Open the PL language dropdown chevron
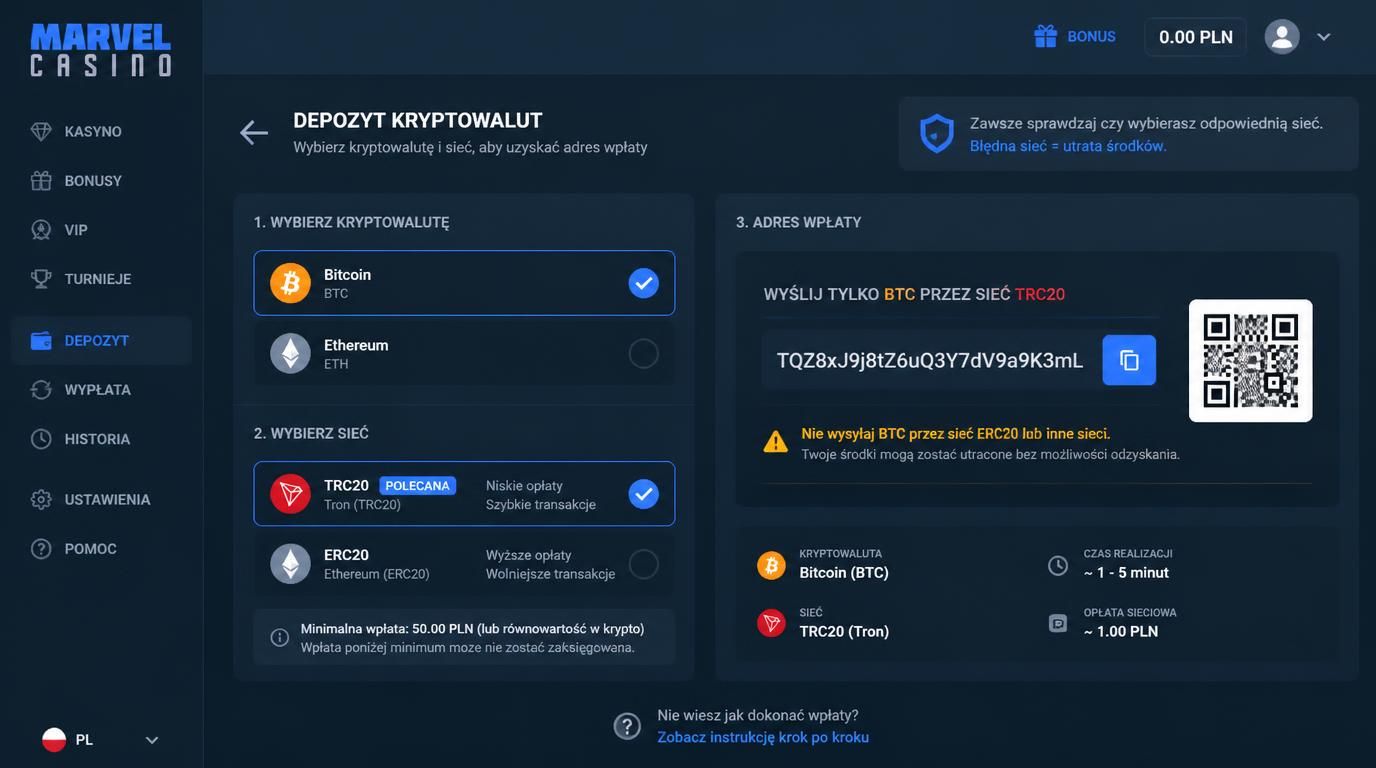Image resolution: width=1376 pixels, height=768 pixels. pos(152,740)
